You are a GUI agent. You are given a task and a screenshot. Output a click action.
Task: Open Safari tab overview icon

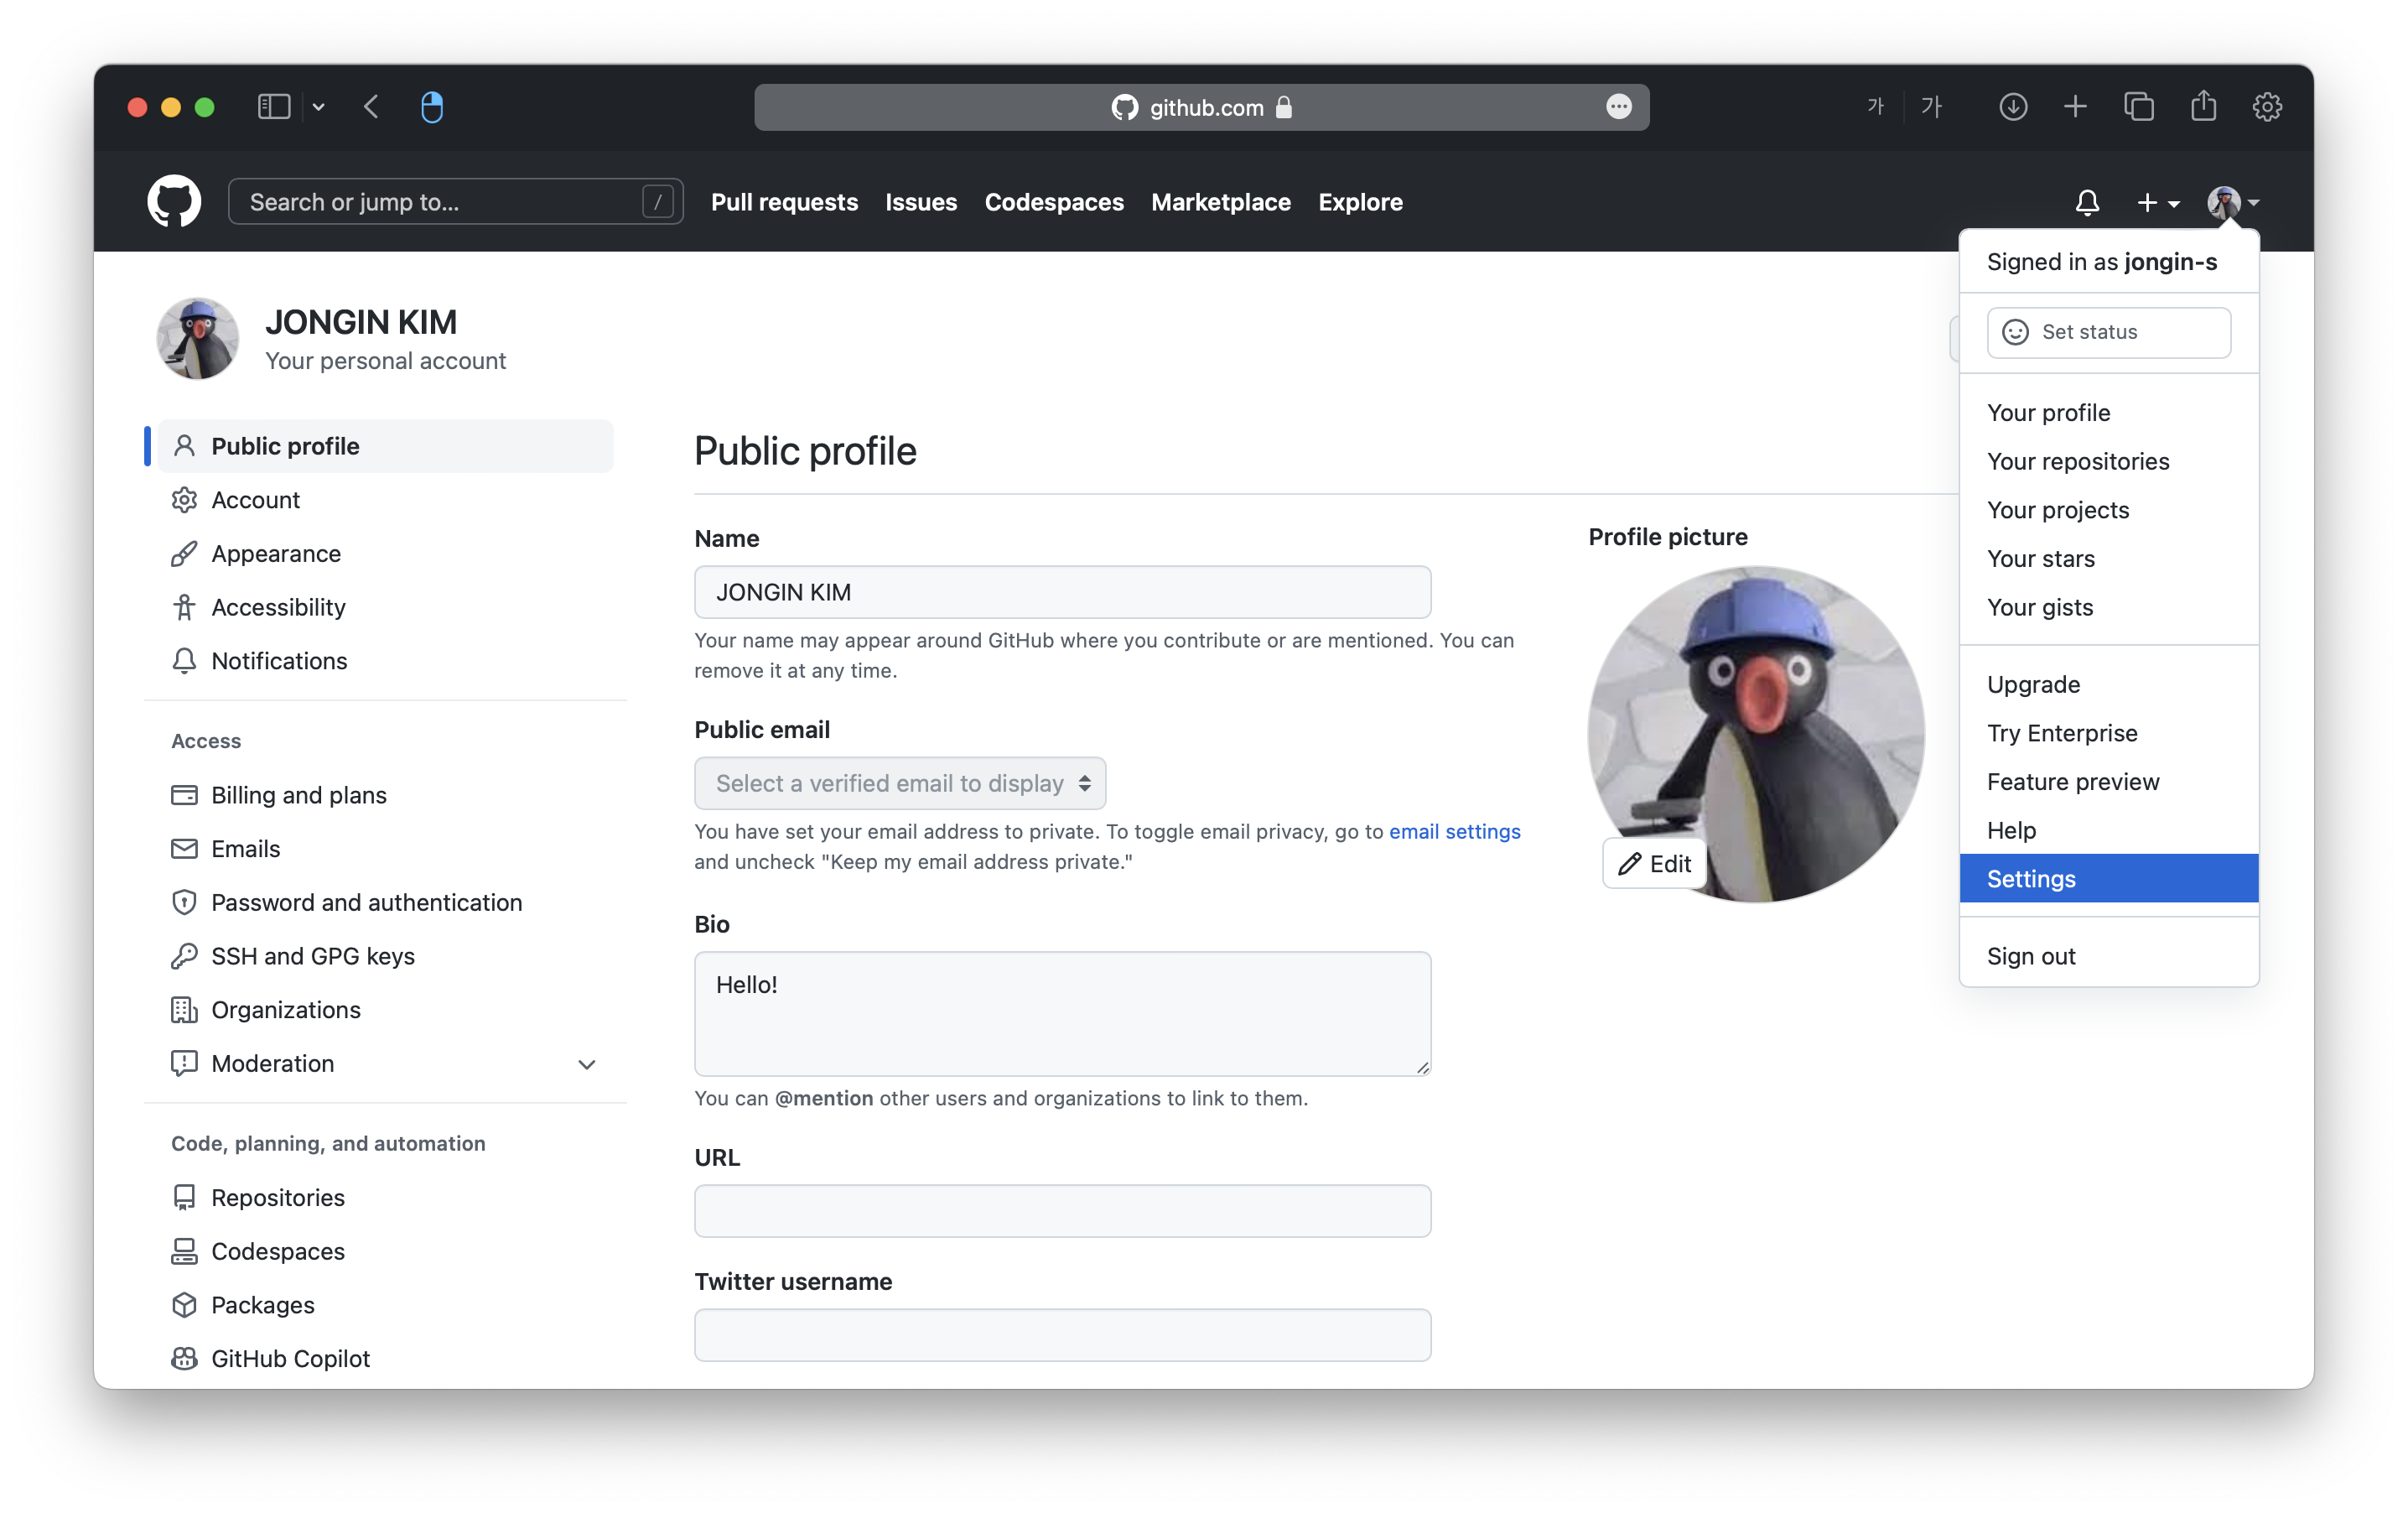pos(2138,107)
